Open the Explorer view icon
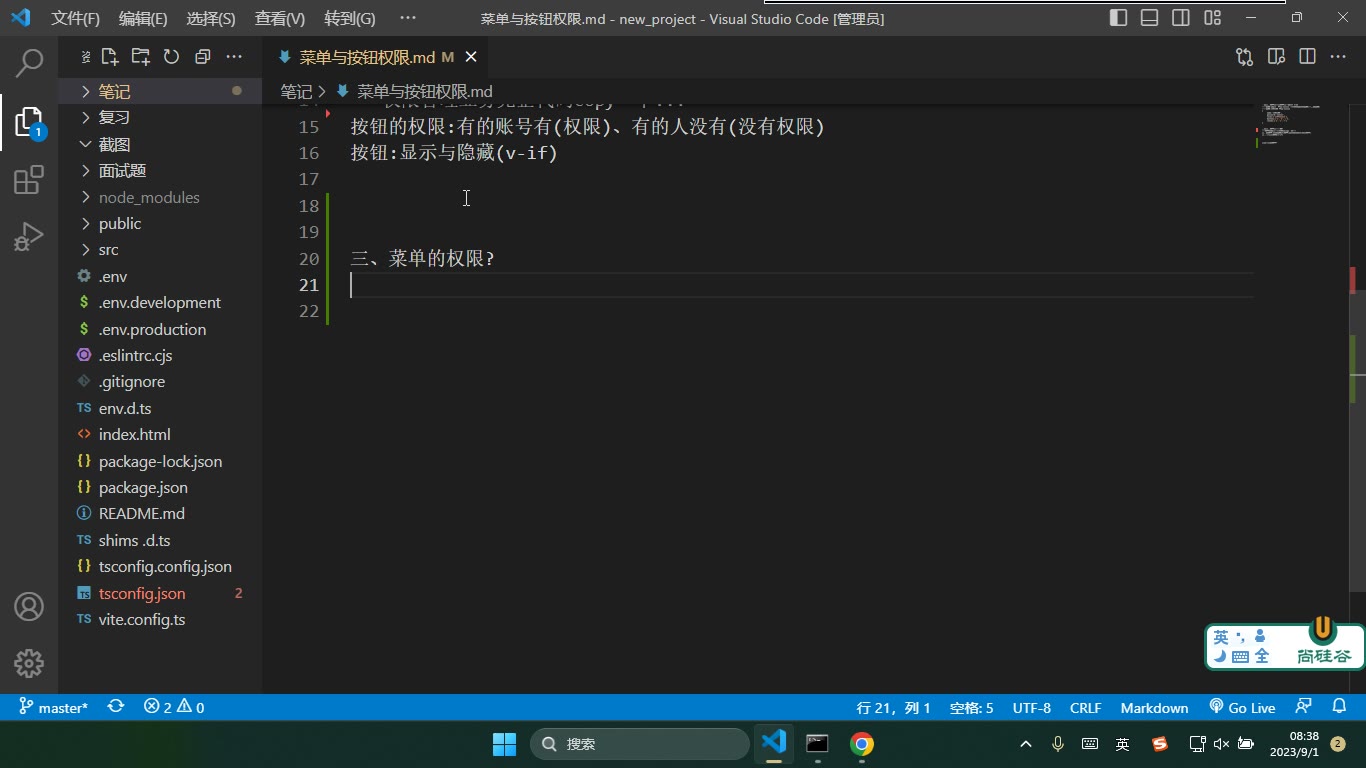Viewport: 1366px width, 768px height. click(30, 122)
